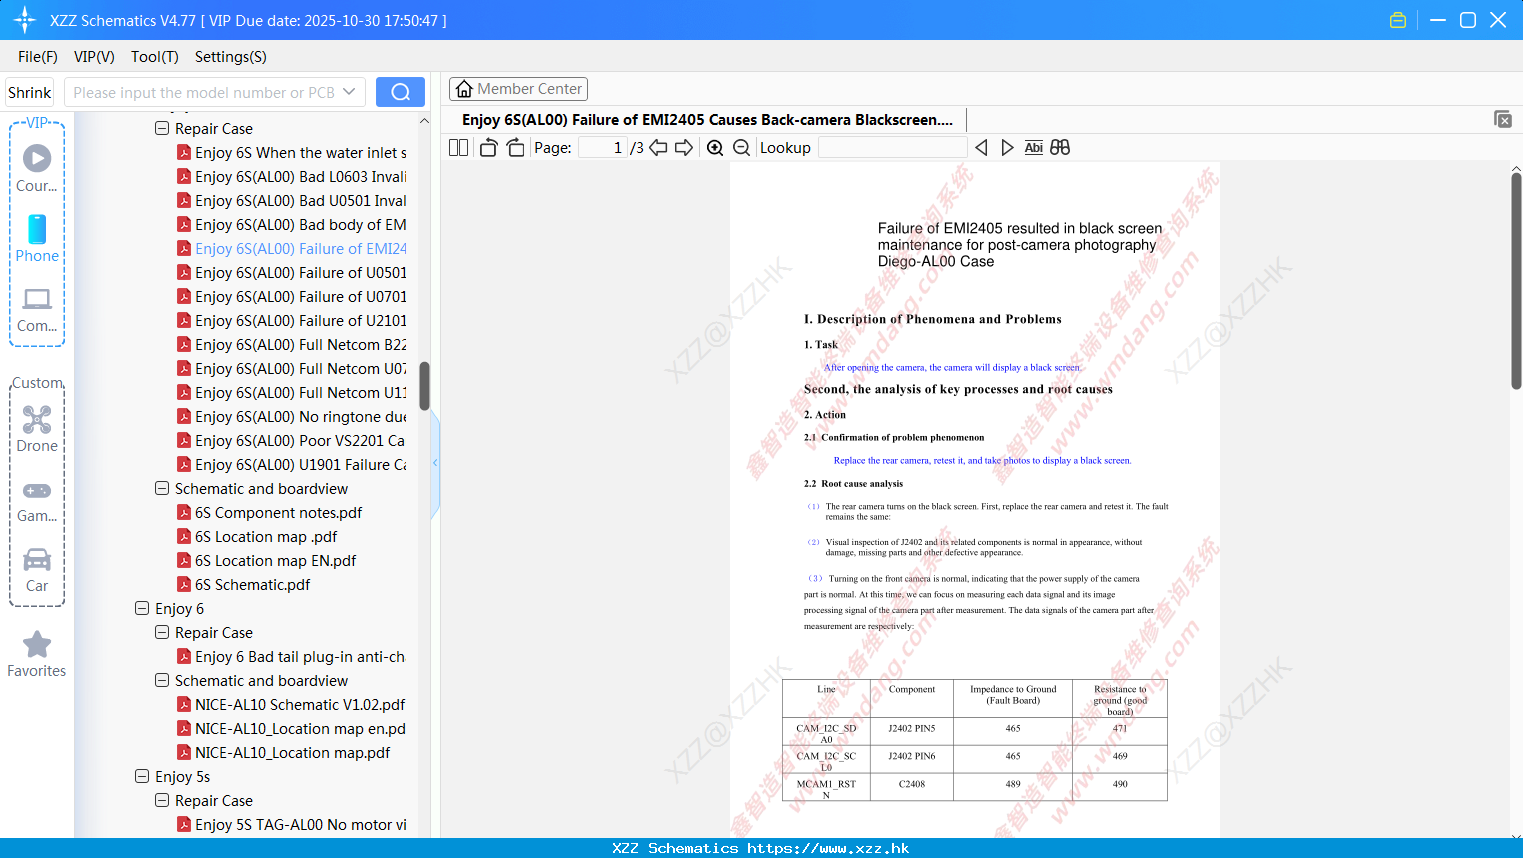Open Enjoy 6S(AL00) U1901 Failure case

tap(292, 464)
